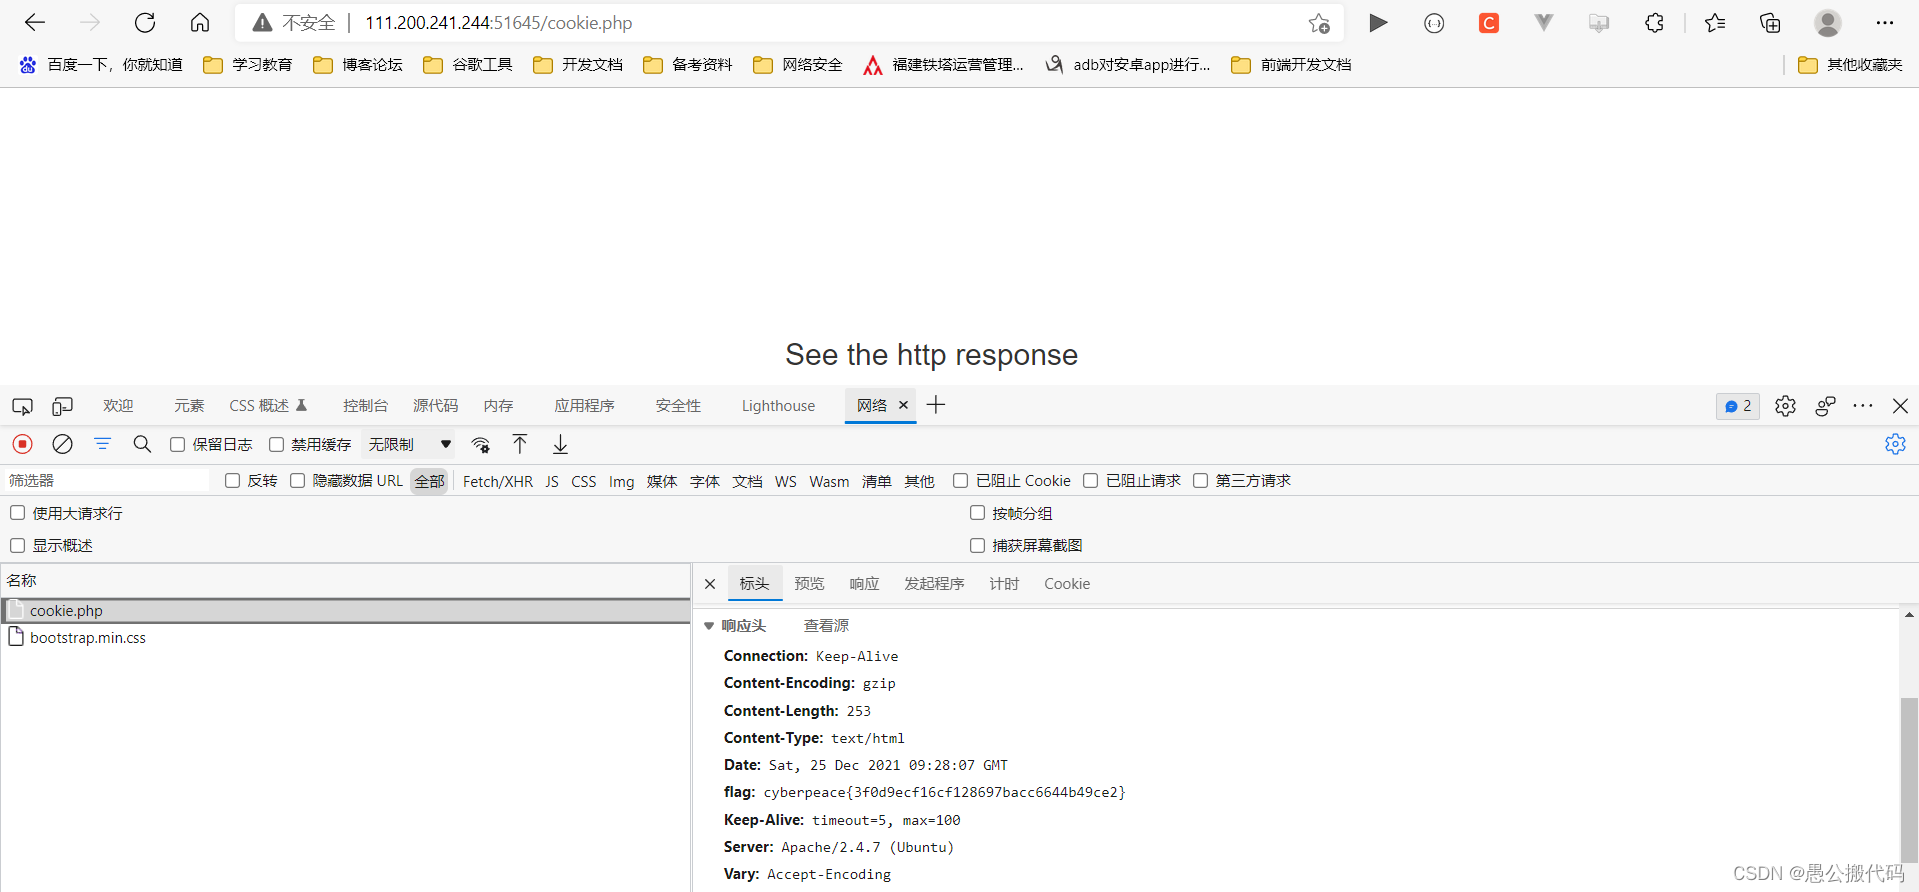Filter requests by JS type
Viewport: 1919px width, 892px height.
click(x=552, y=482)
